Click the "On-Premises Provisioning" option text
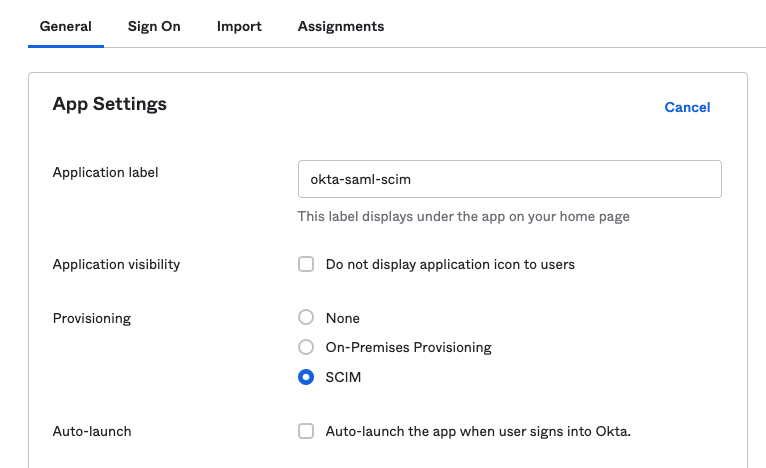The height and width of the screenshot is (468, 766). (408, 347)
